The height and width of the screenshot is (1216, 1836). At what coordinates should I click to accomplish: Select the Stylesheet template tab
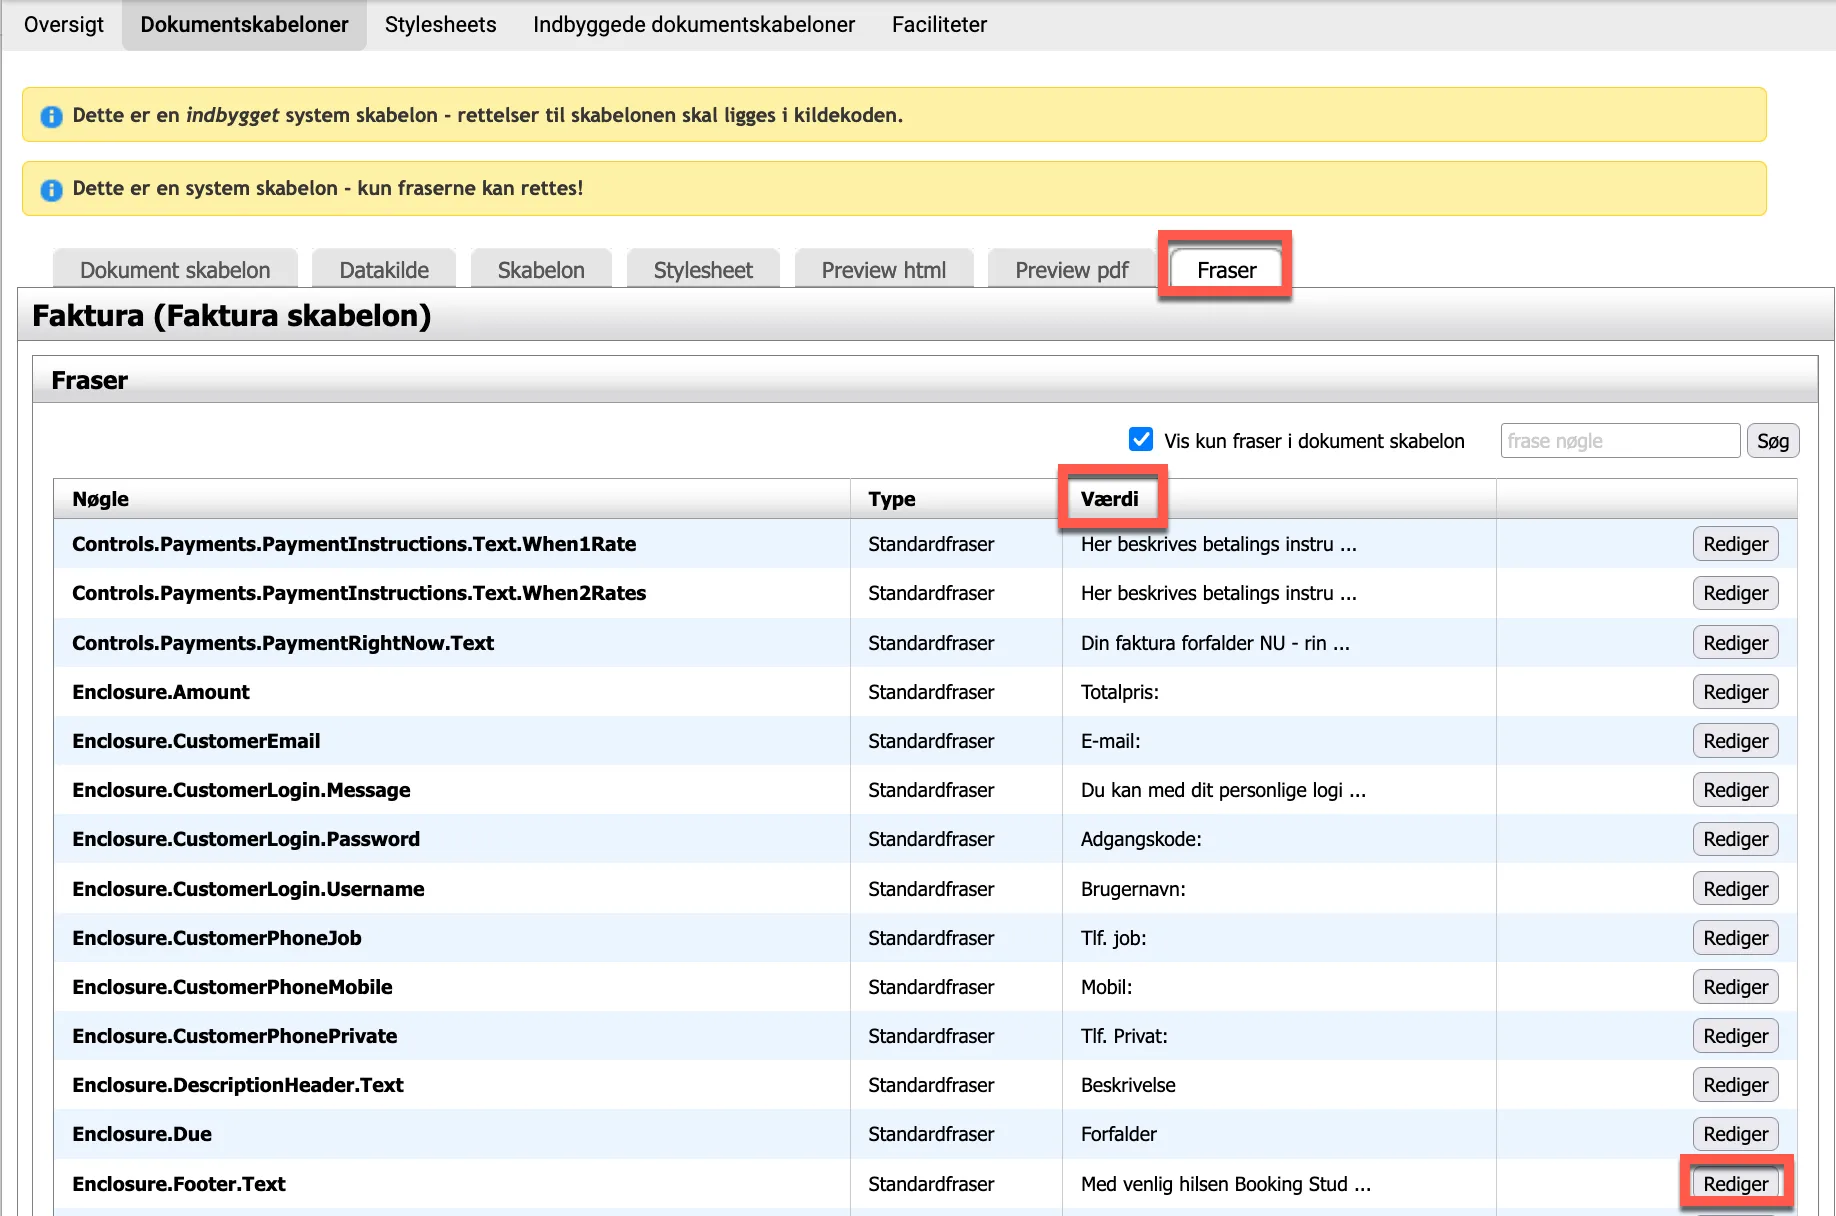click(x=703, y=270)
